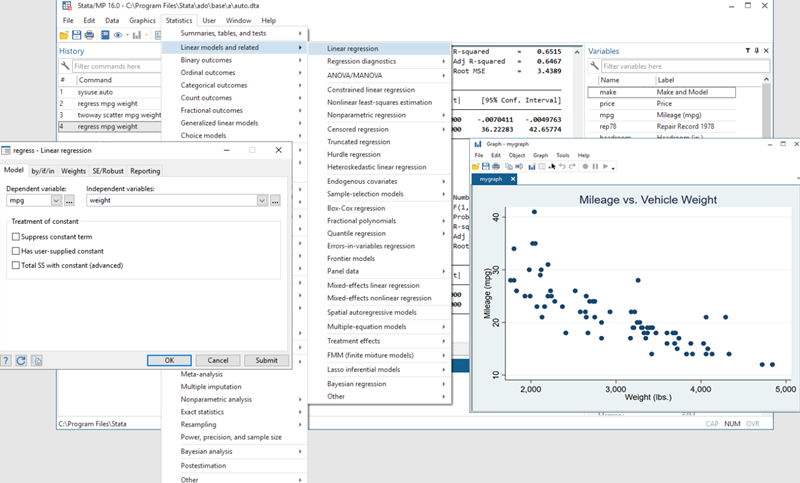This screenshot has width=800, height=483.
Task: Switch to by/if/in tab in regress dialog
Action: click(x=43, y=171)
